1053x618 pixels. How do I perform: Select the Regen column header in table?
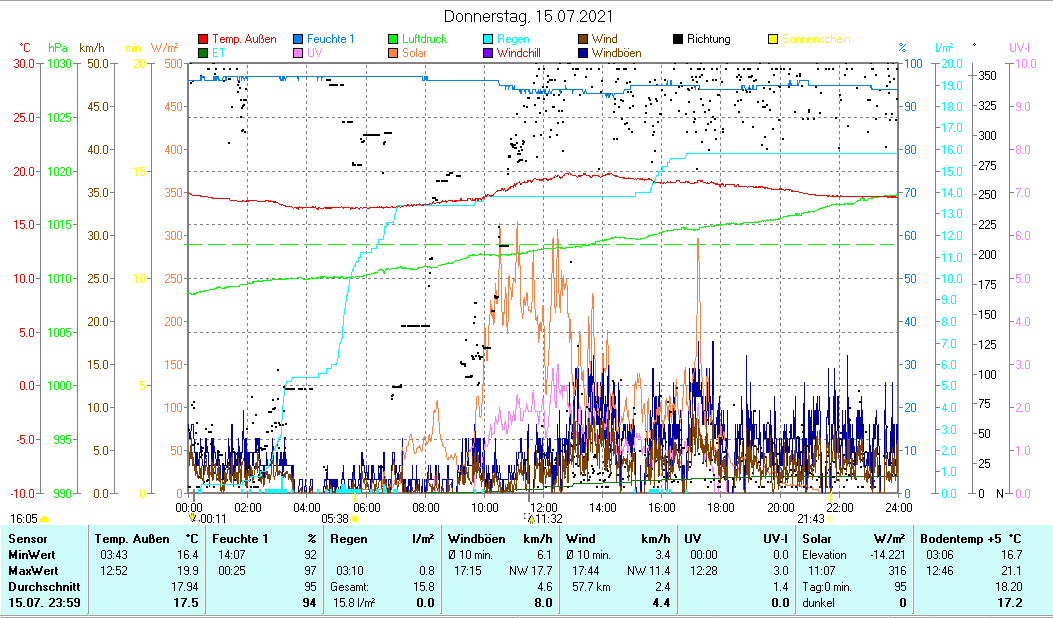coord(347,539)
